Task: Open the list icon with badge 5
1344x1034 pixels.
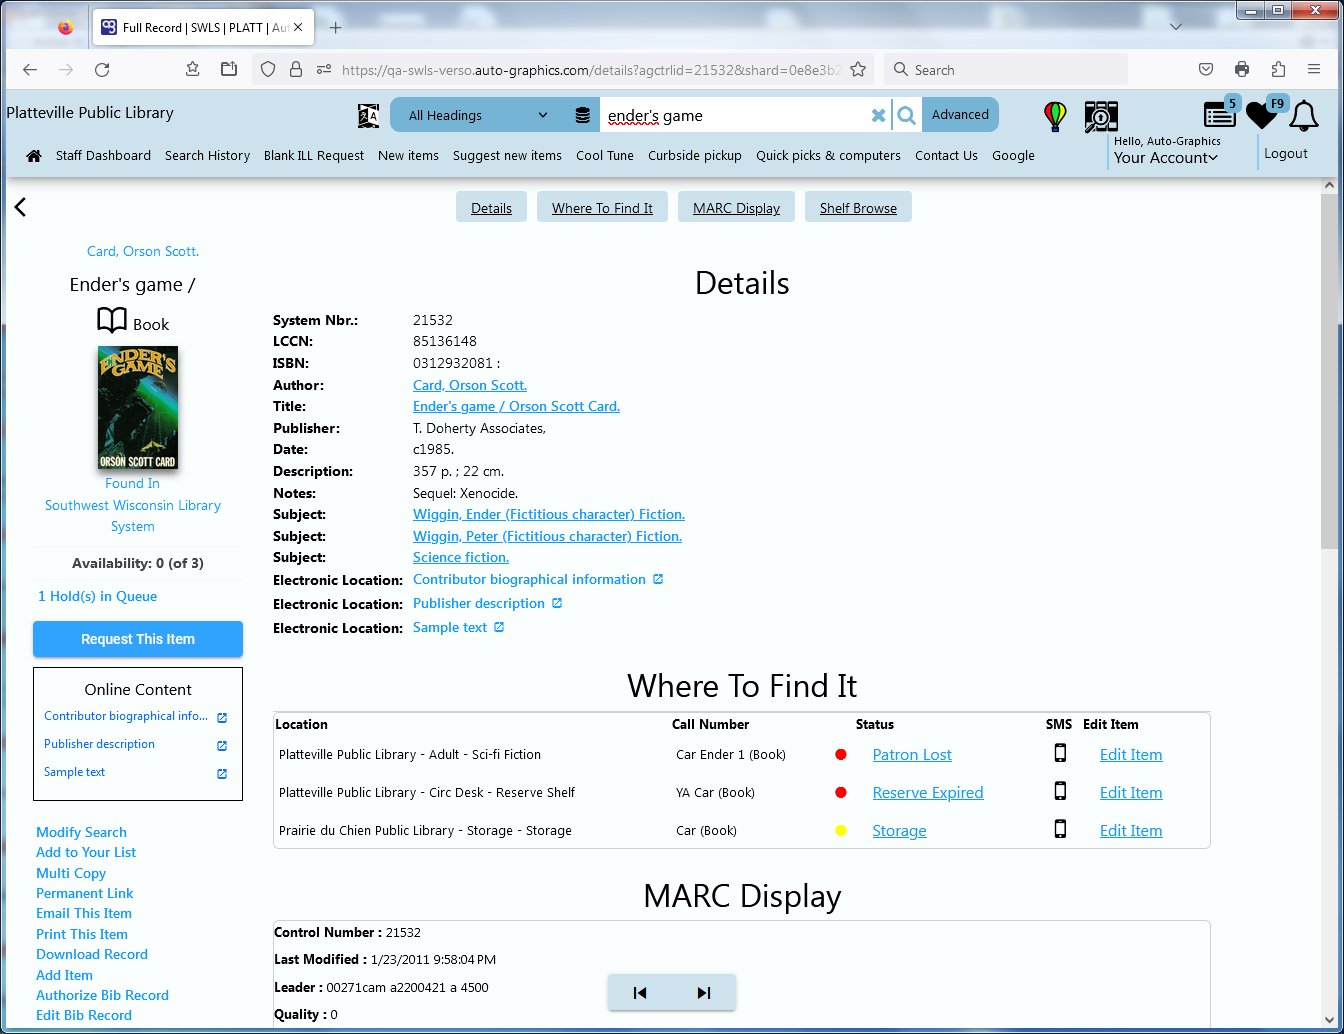Action: [1221, 114]
